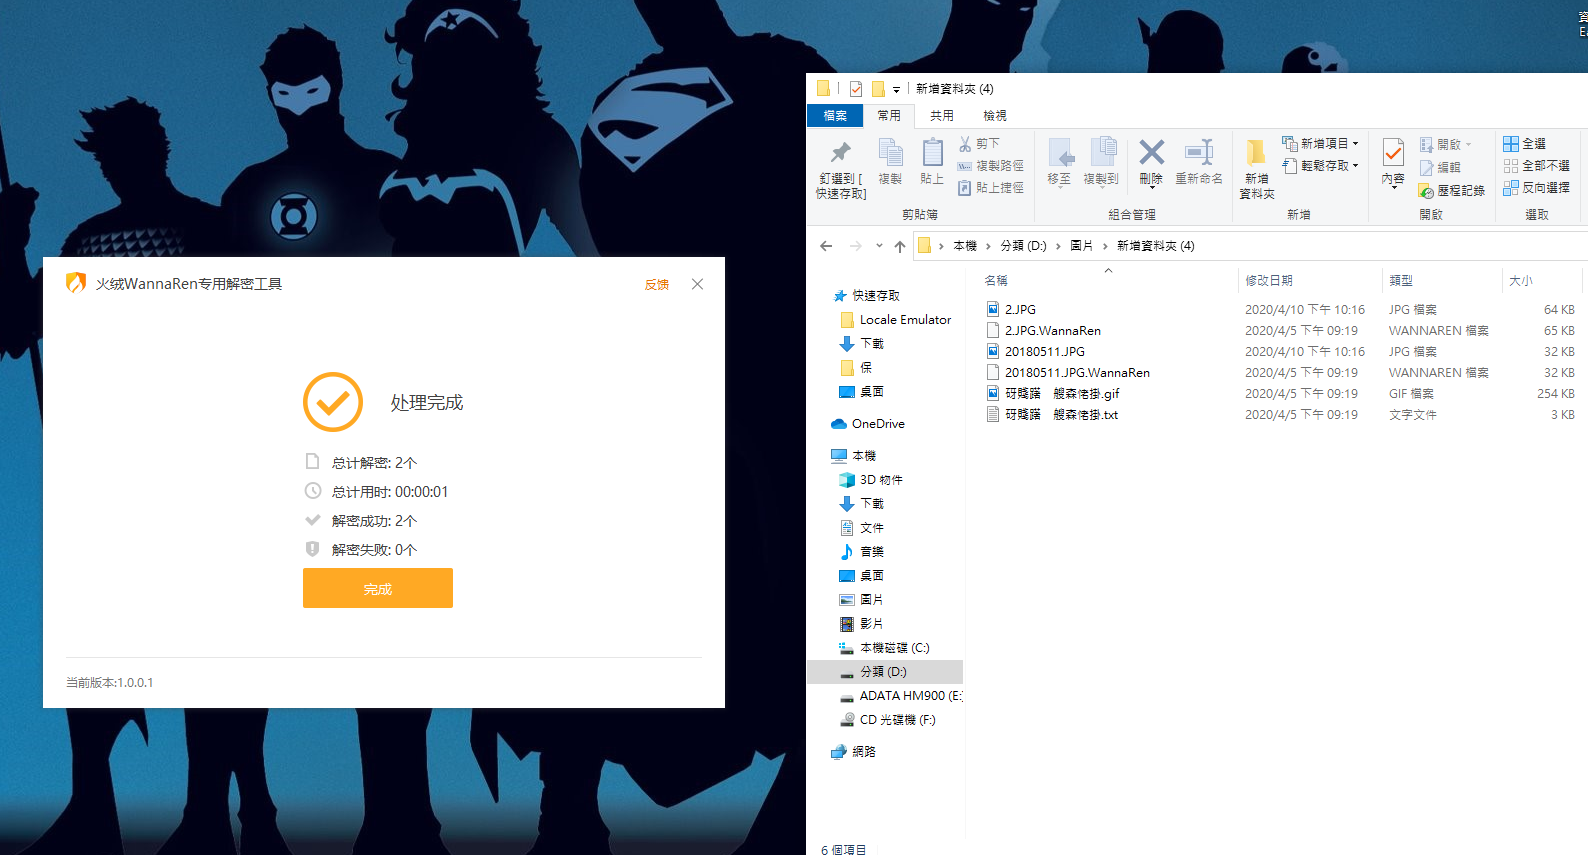Screen dimensions: 1588x855
Task: Sort by the 名稱 column header
Action: pos(1108,281)
